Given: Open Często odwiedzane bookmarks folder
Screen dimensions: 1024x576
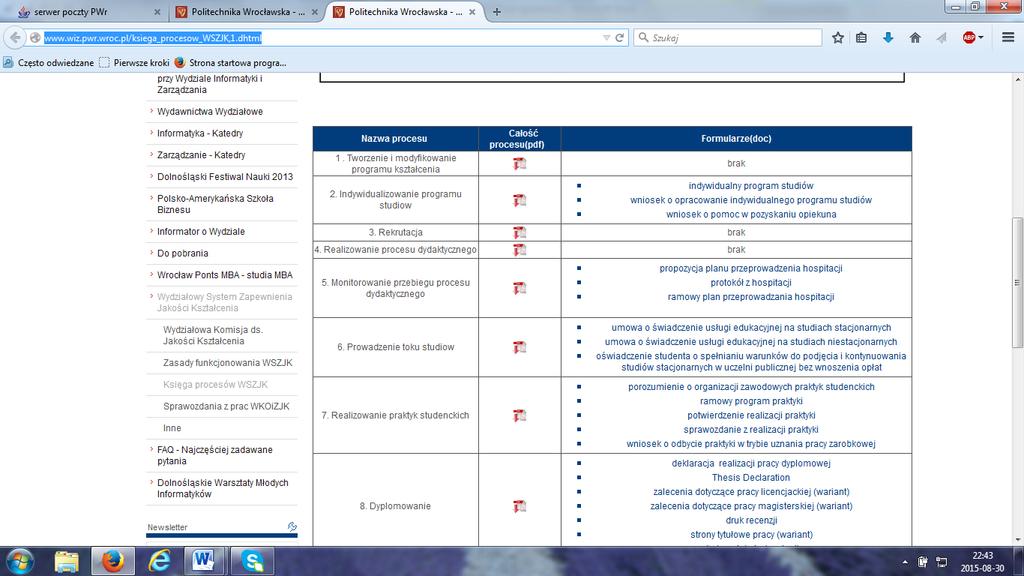Looking at the screenshot, I should click(48, 63).
